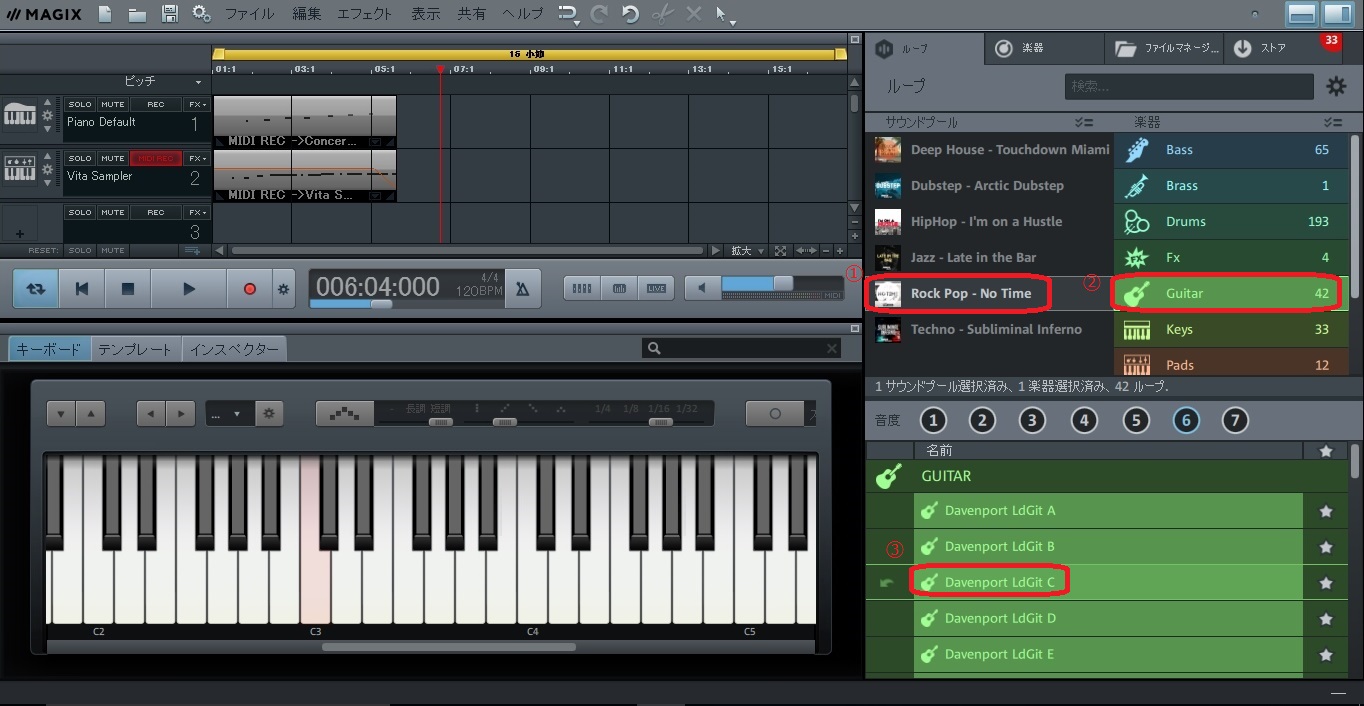Viewport: 1364px width, 706px height.
Task: Open FX dropdown on the Piano Default track
Action: pos(196,104)
